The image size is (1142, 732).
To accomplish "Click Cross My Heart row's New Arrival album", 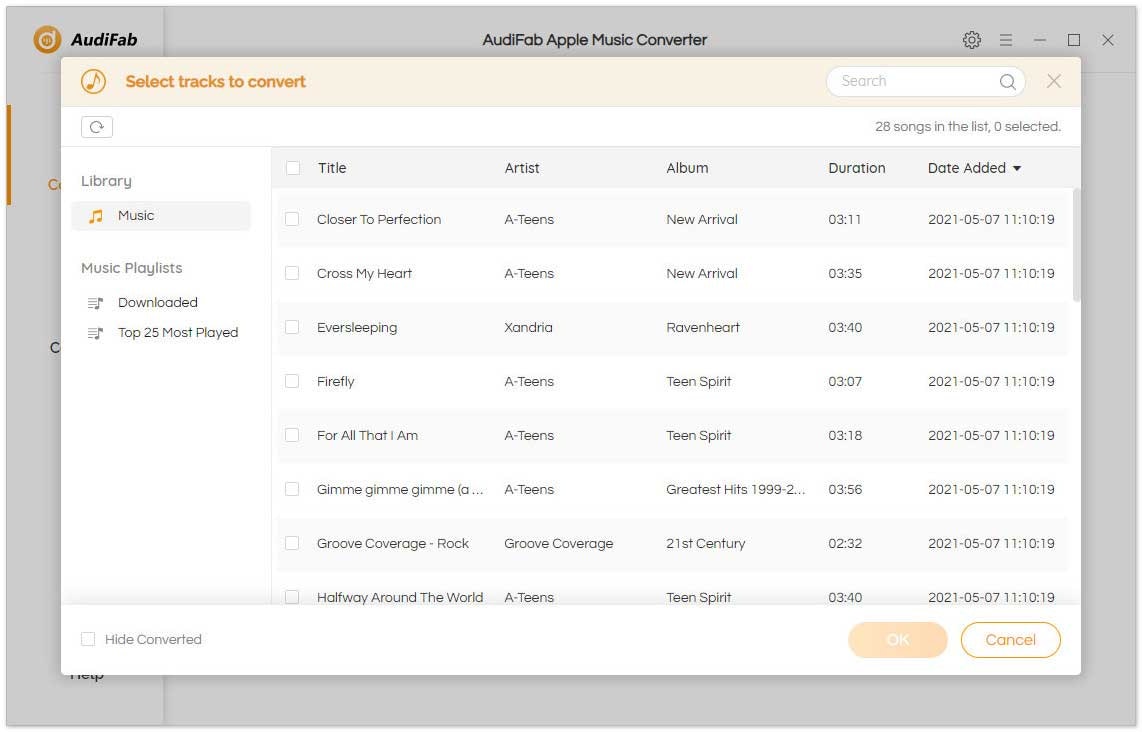I will [702, 273].
